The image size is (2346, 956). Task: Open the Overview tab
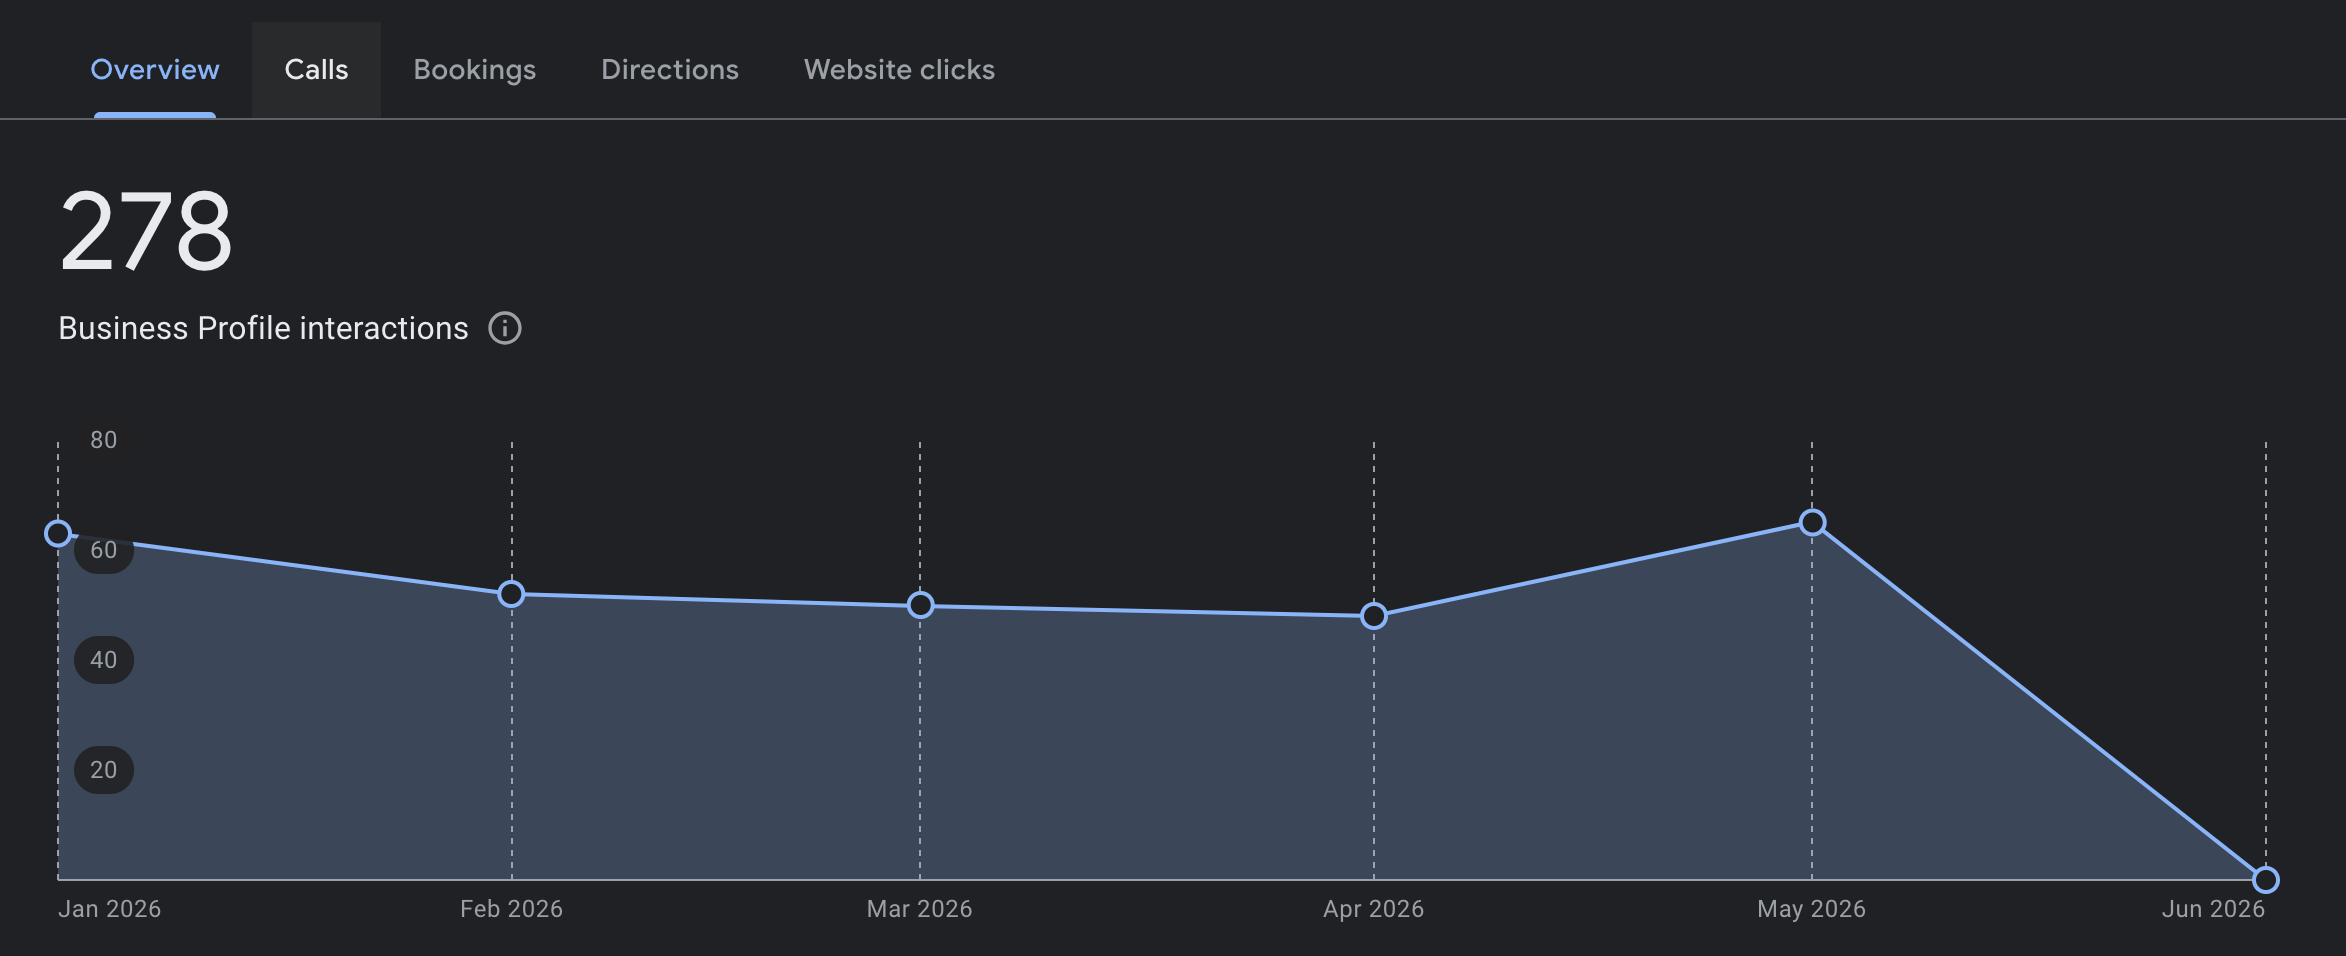pyautogui.click(x=155, y=70)
